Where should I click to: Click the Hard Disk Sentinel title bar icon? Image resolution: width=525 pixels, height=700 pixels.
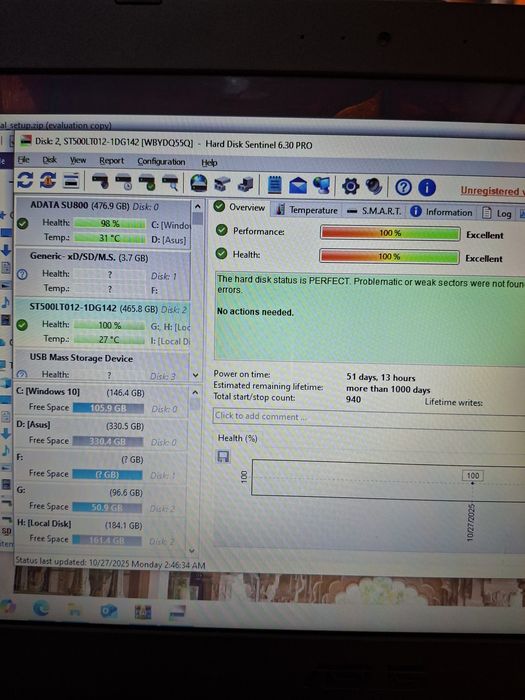coord(26,140)
